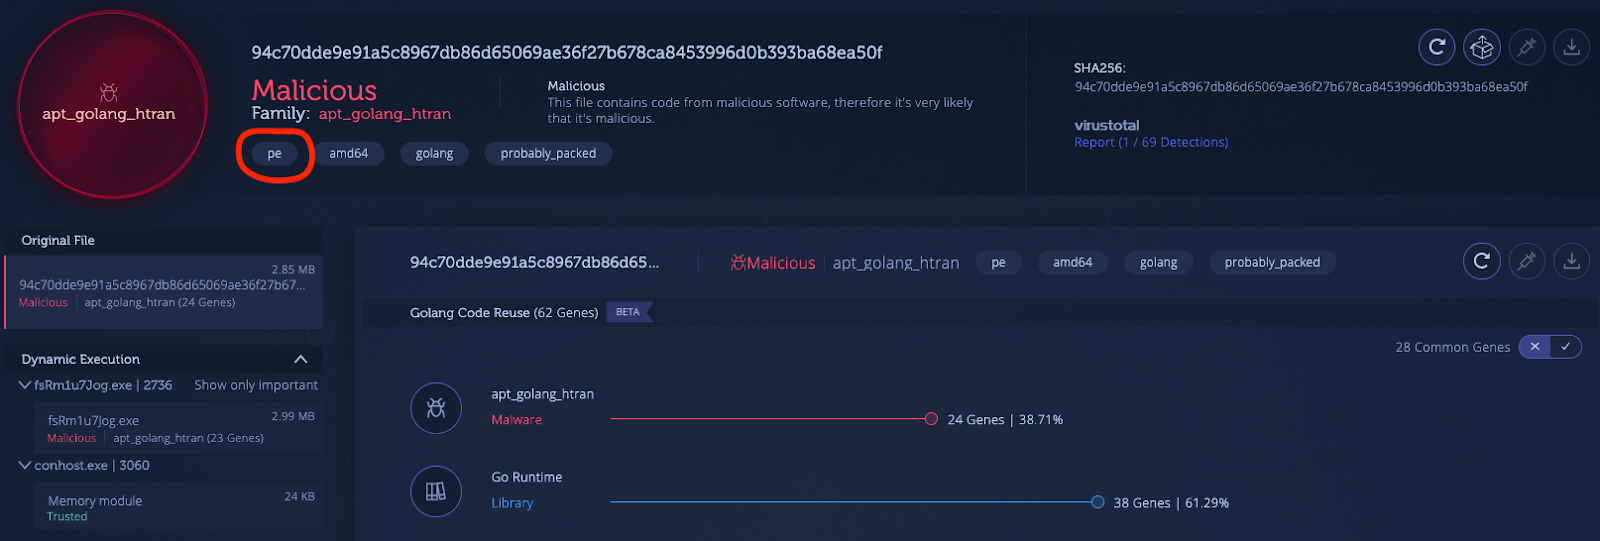Click the full SHA256 hash title at top
Screen dimensions: 1600x541
[x=566, y=52]
